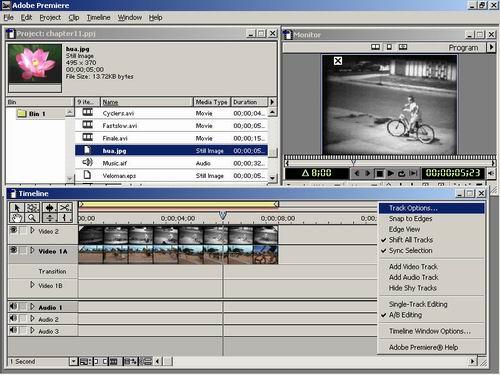
Task: Select the Range Select tool in Timeline
Action: 32,208
